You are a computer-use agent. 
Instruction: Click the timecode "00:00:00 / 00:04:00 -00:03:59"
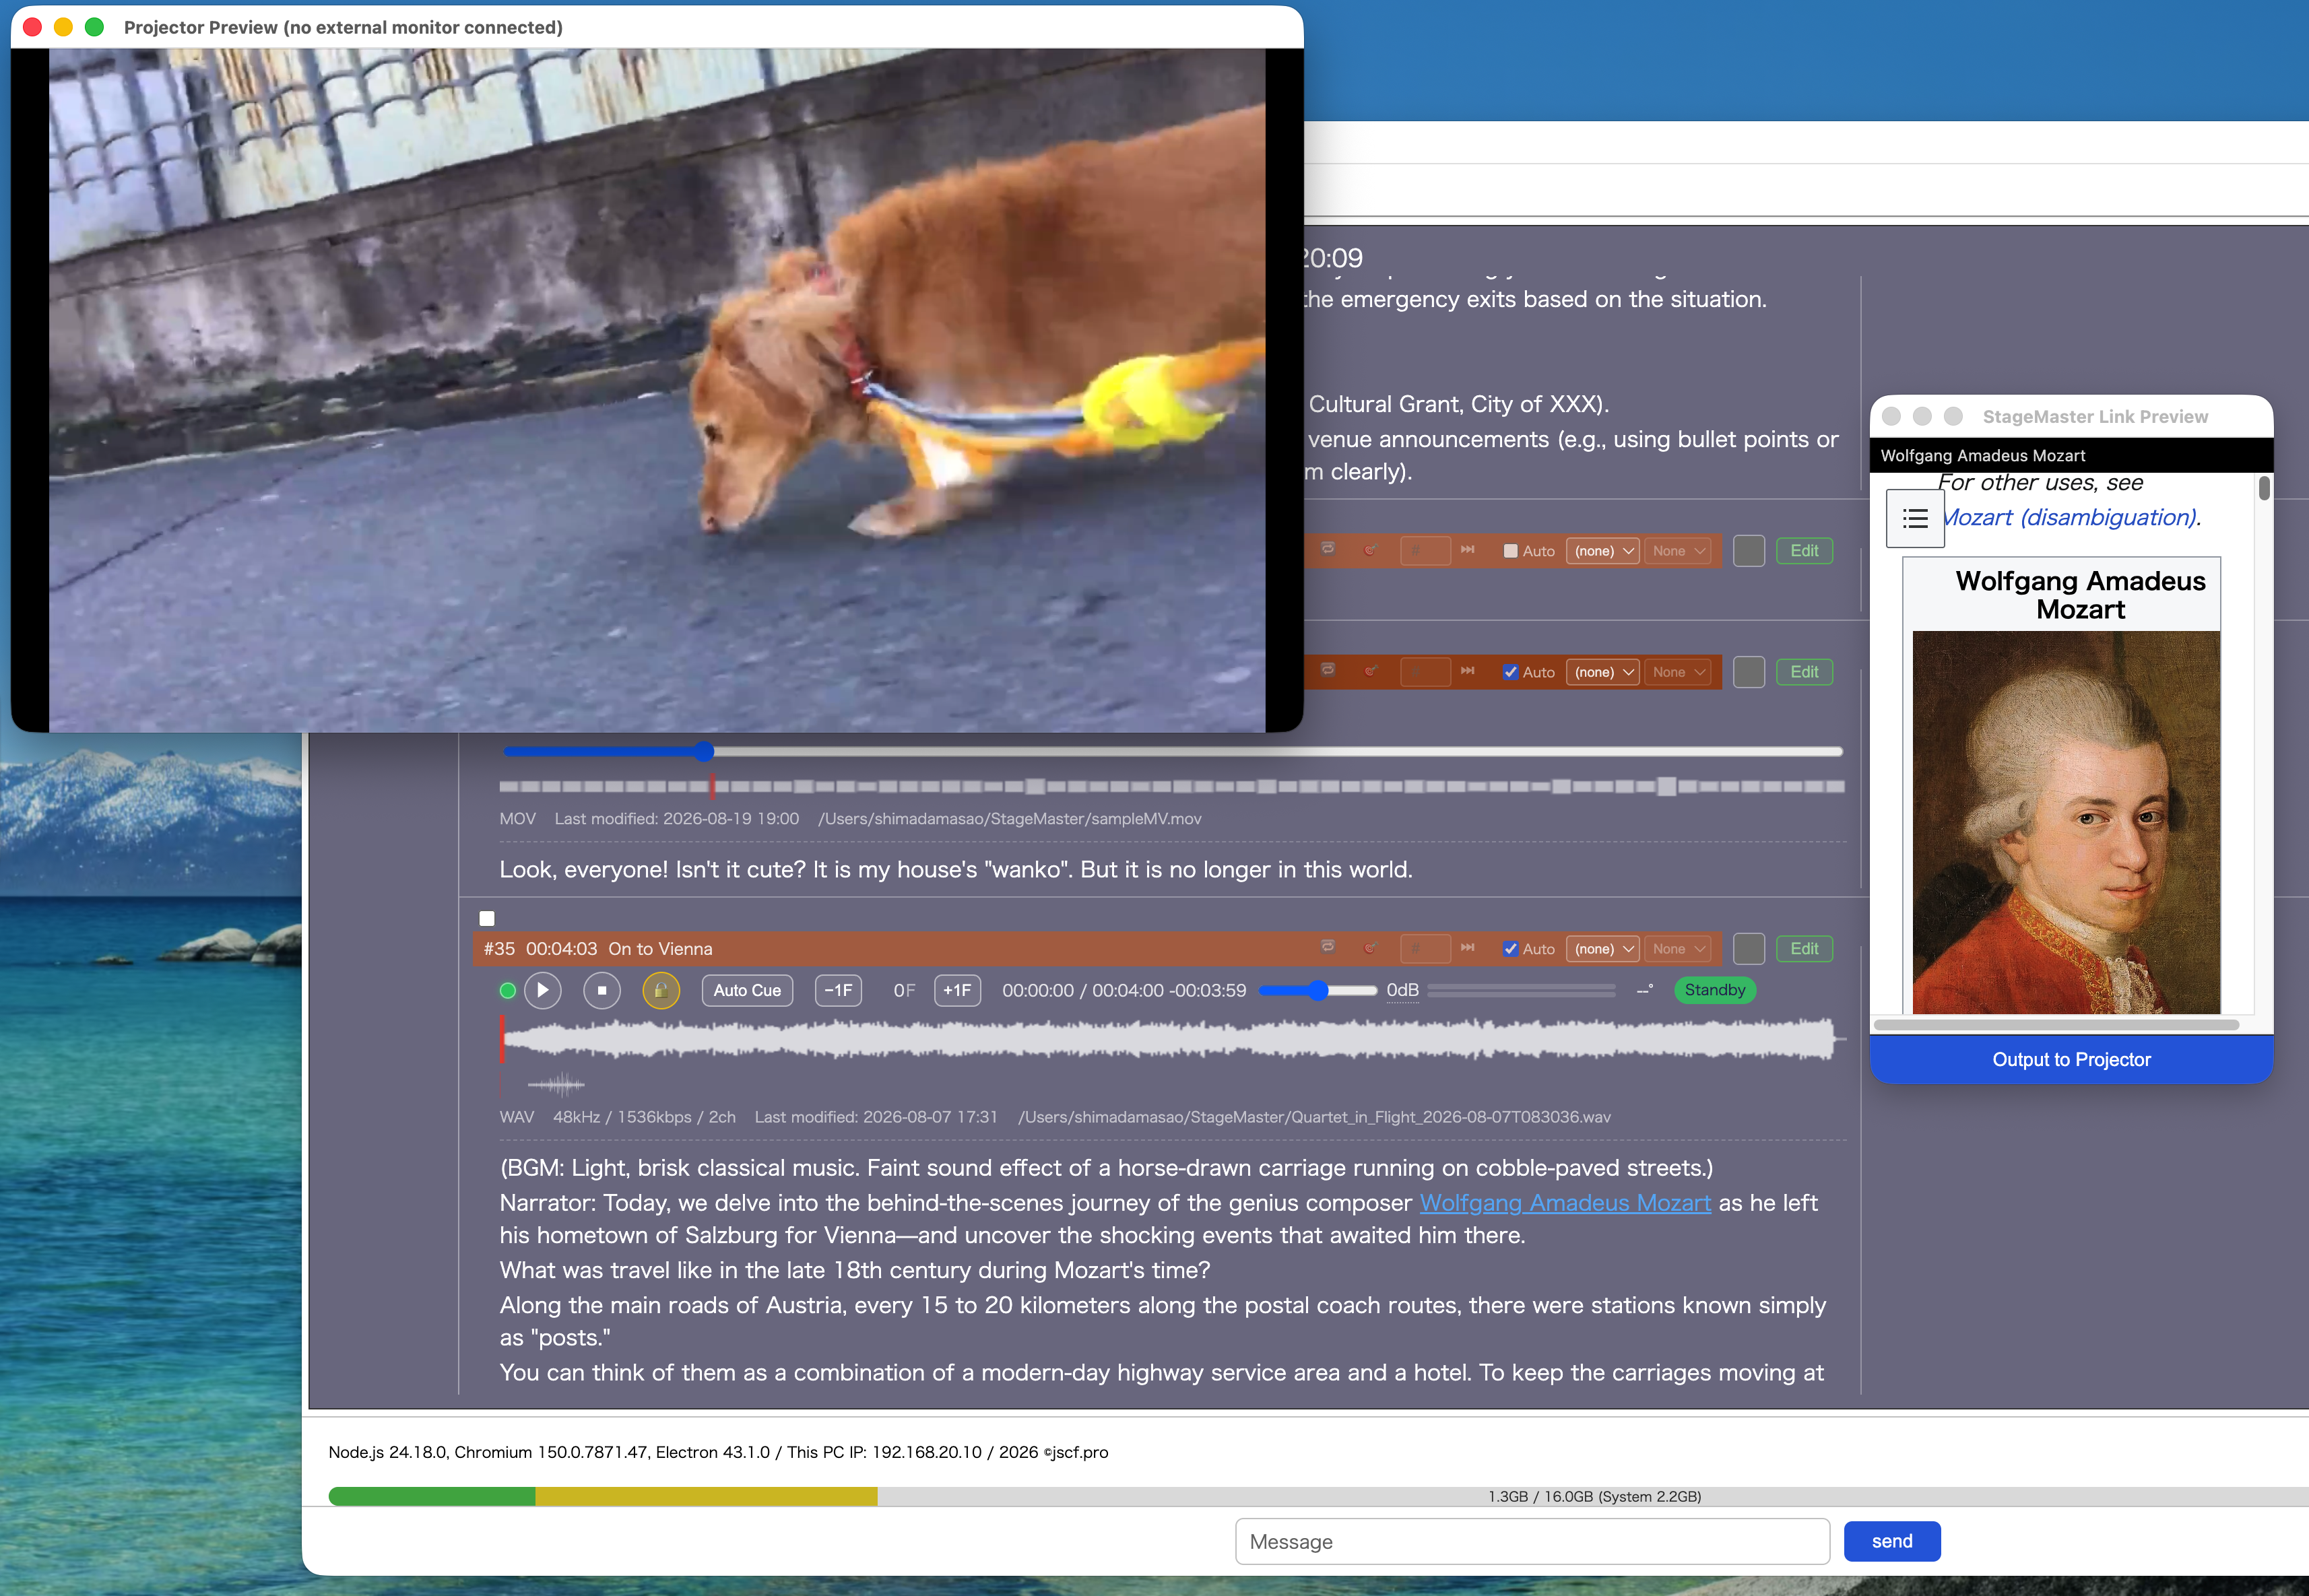1124,990
